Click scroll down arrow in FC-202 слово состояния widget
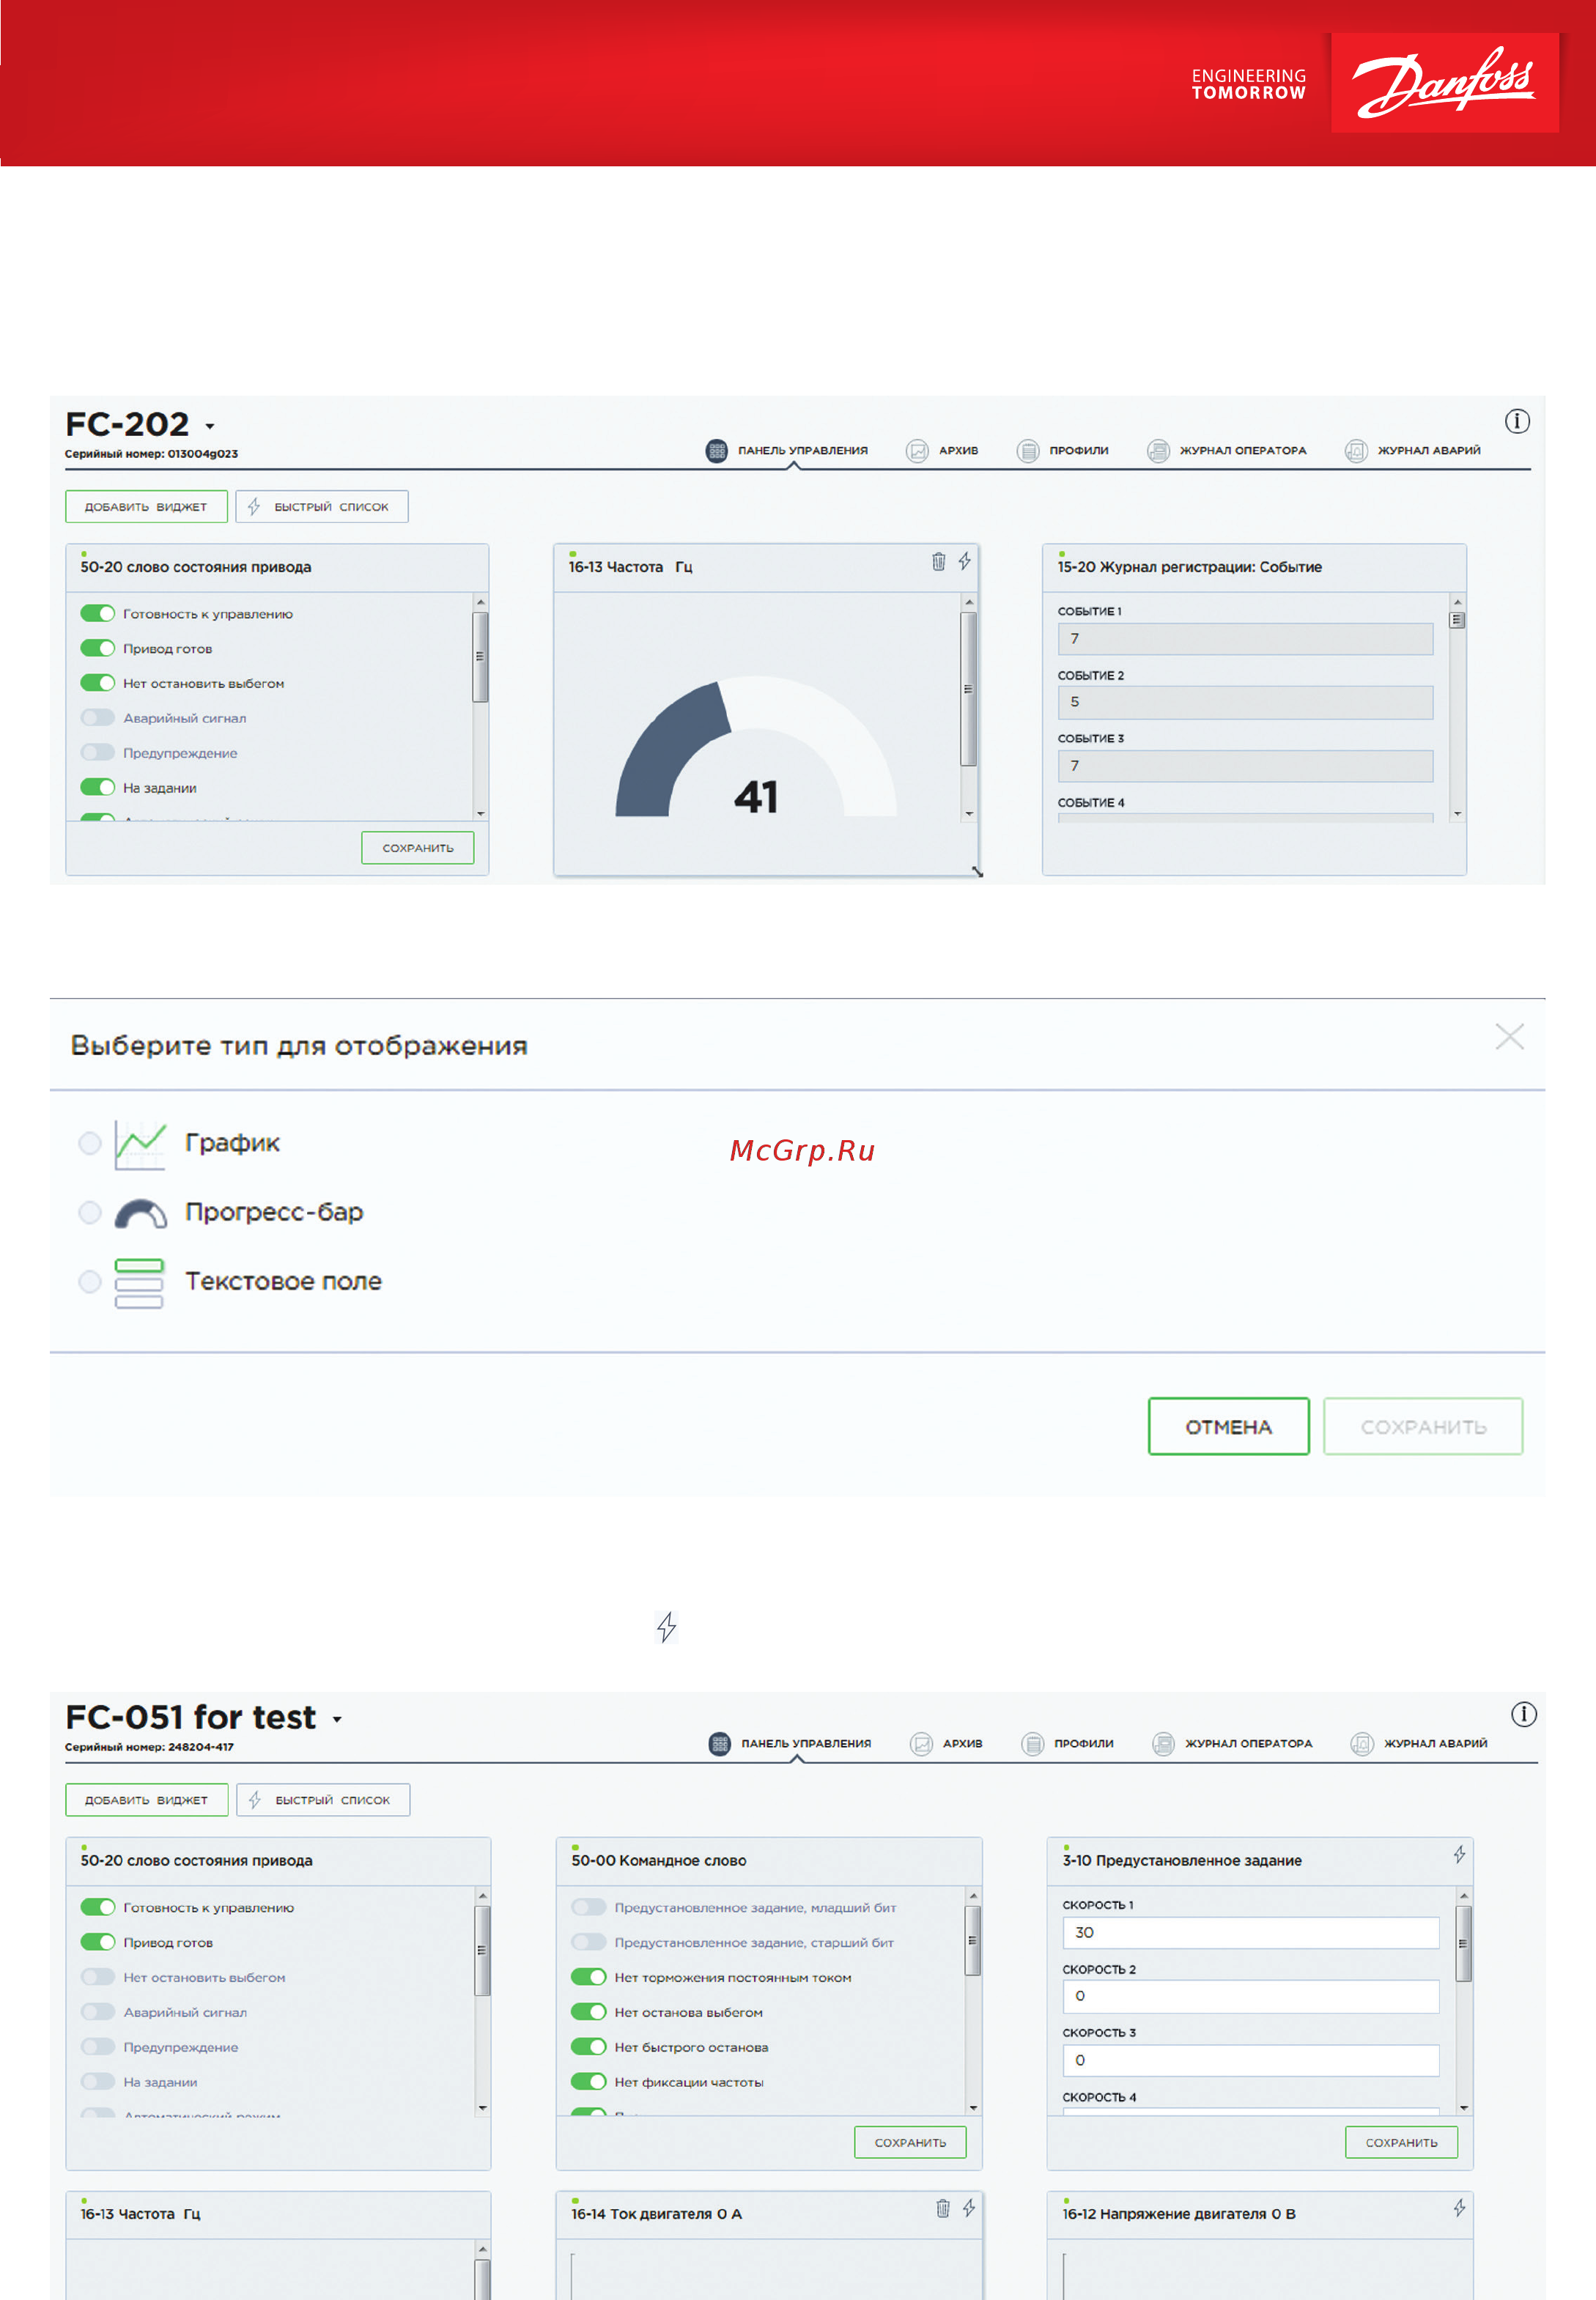The width and height of the screenshot is (1596, 2300). click(481, 814)
